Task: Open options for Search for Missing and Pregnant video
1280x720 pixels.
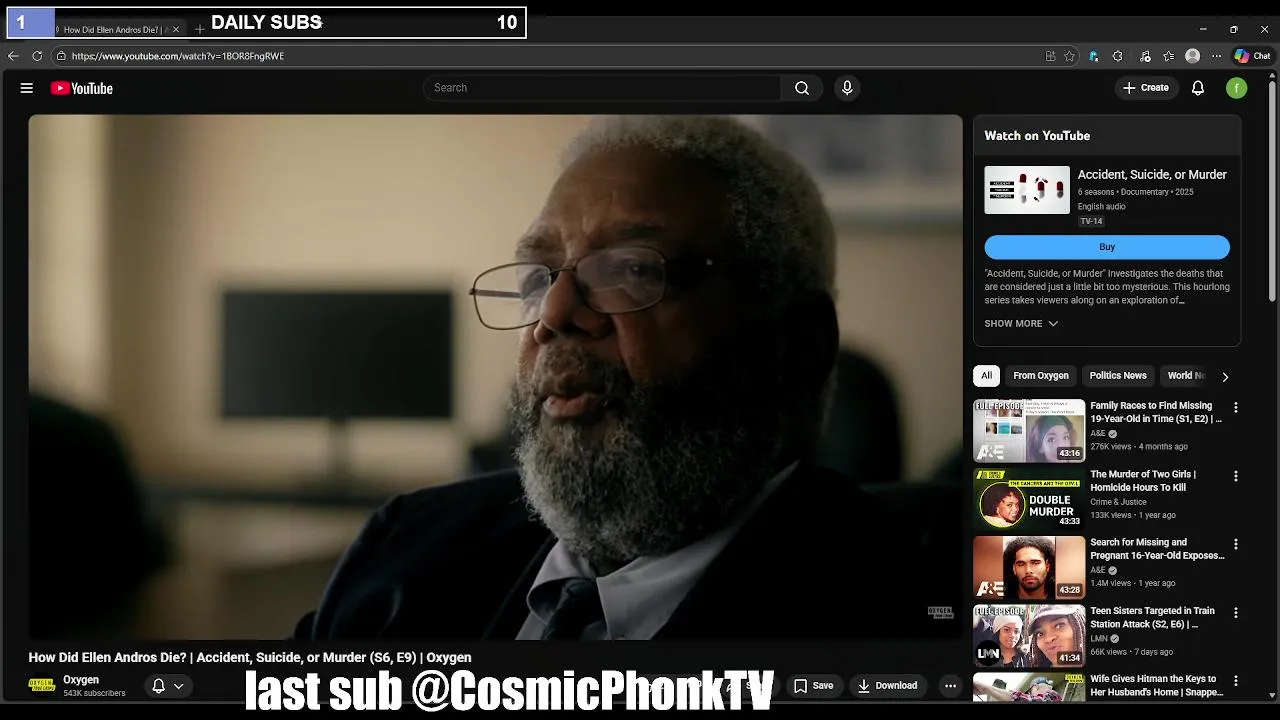Action: (1235, 544)
